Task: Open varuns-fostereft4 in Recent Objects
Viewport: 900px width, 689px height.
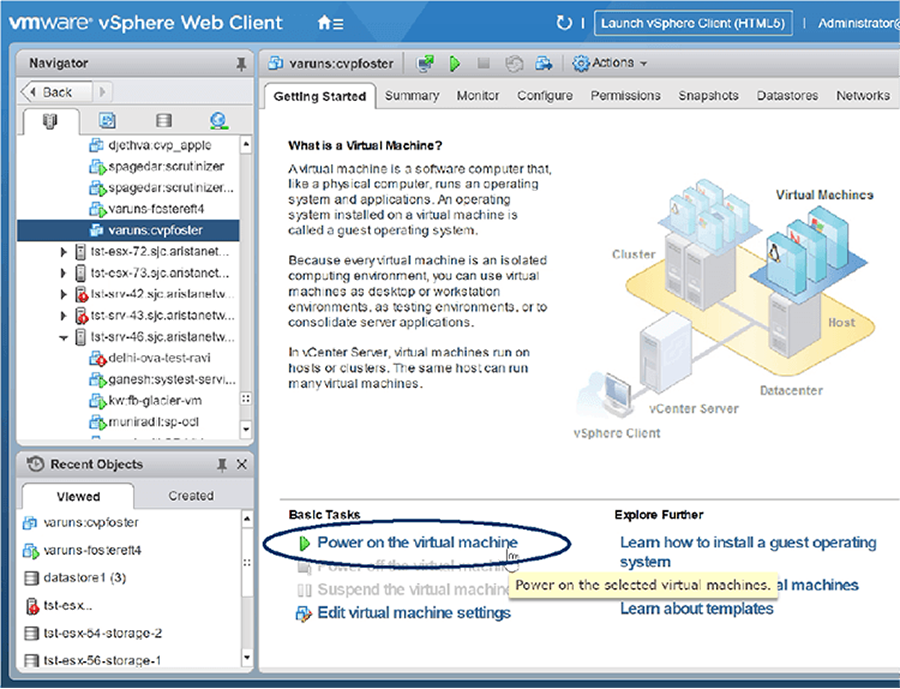Action: point(92,550)
